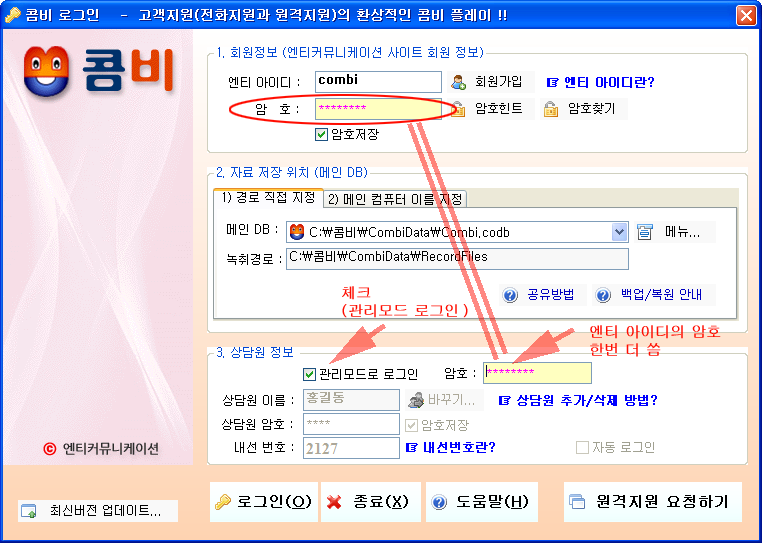Click the member 암호 password field
Viewport: 762px width, 543px height.
click(378, 109)
